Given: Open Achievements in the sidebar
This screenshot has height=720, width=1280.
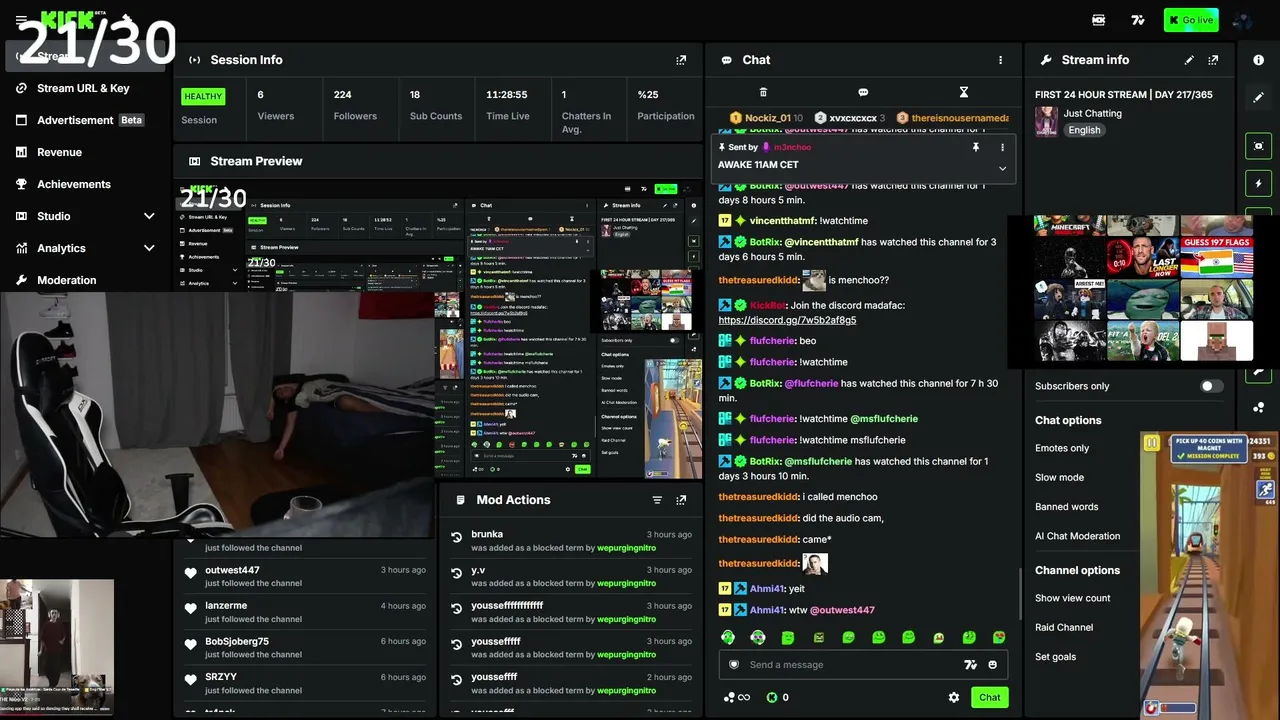Looking at the screenshot, I should pyautogui.click(x=83, y=184).
